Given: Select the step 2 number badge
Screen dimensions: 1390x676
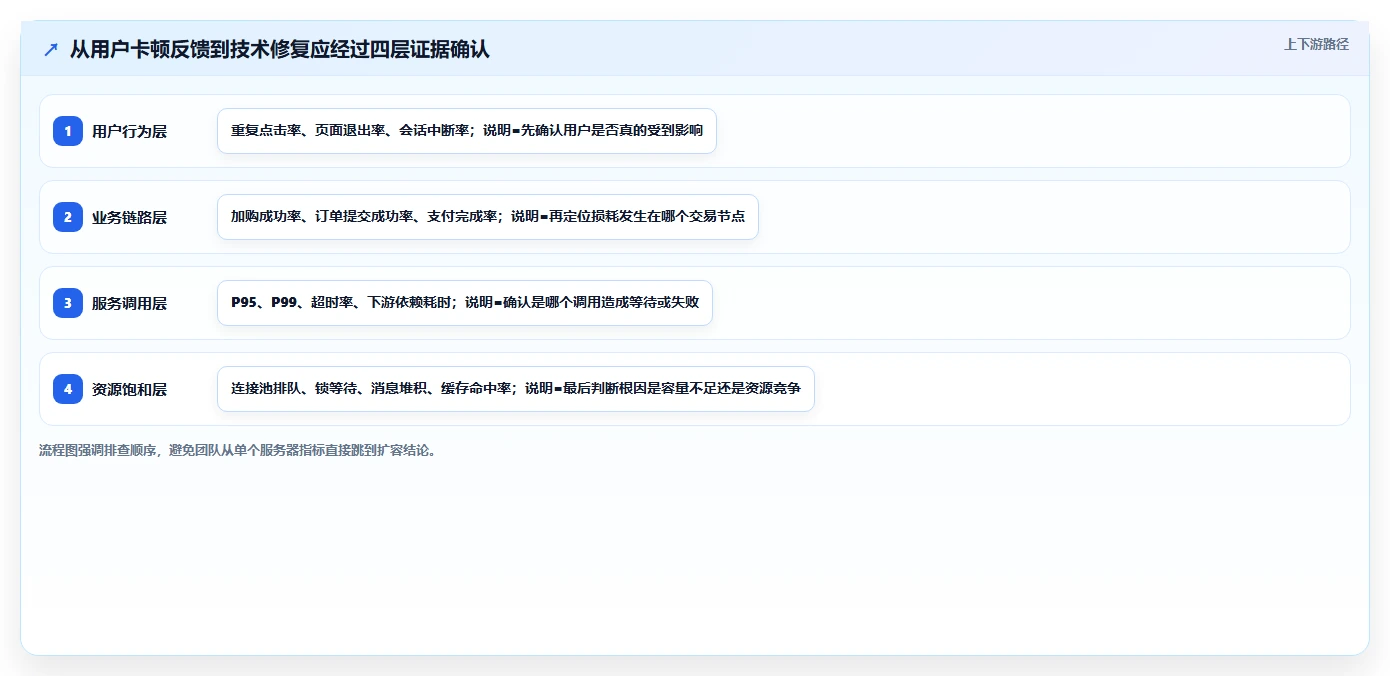Looking at the screenshot, I should [68, 217].
